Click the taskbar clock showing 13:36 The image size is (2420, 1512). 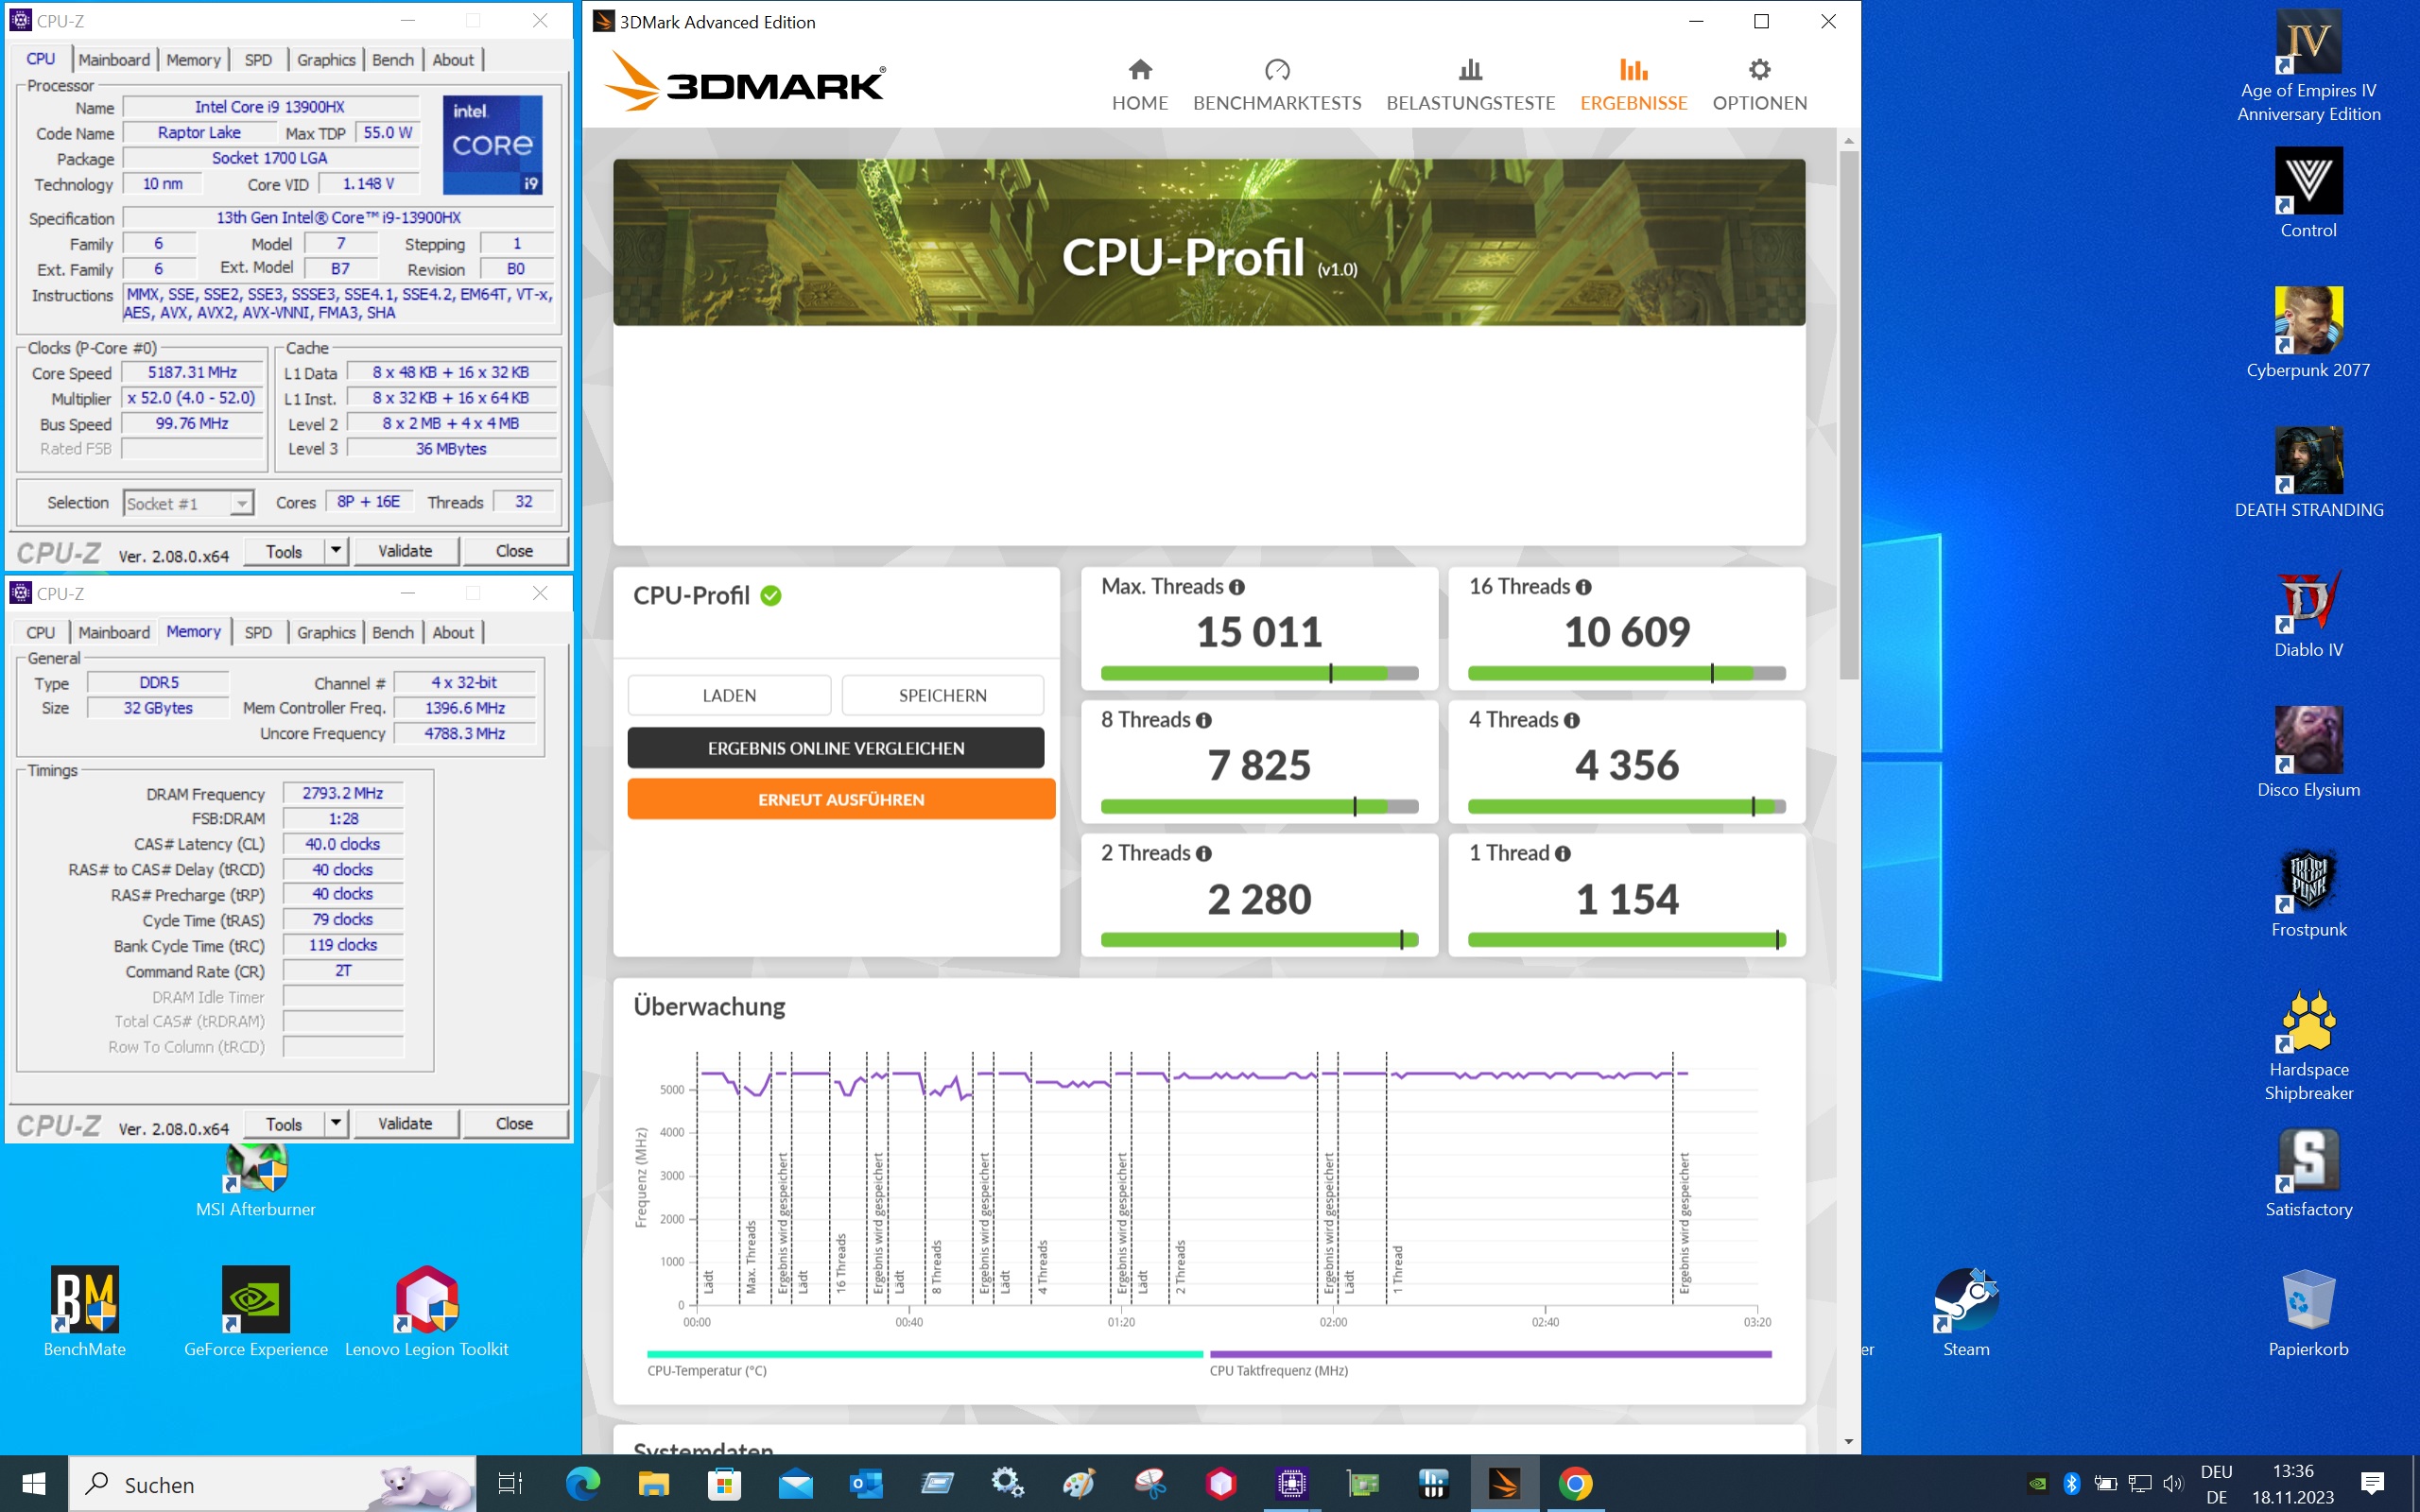coord(2292,1484)
